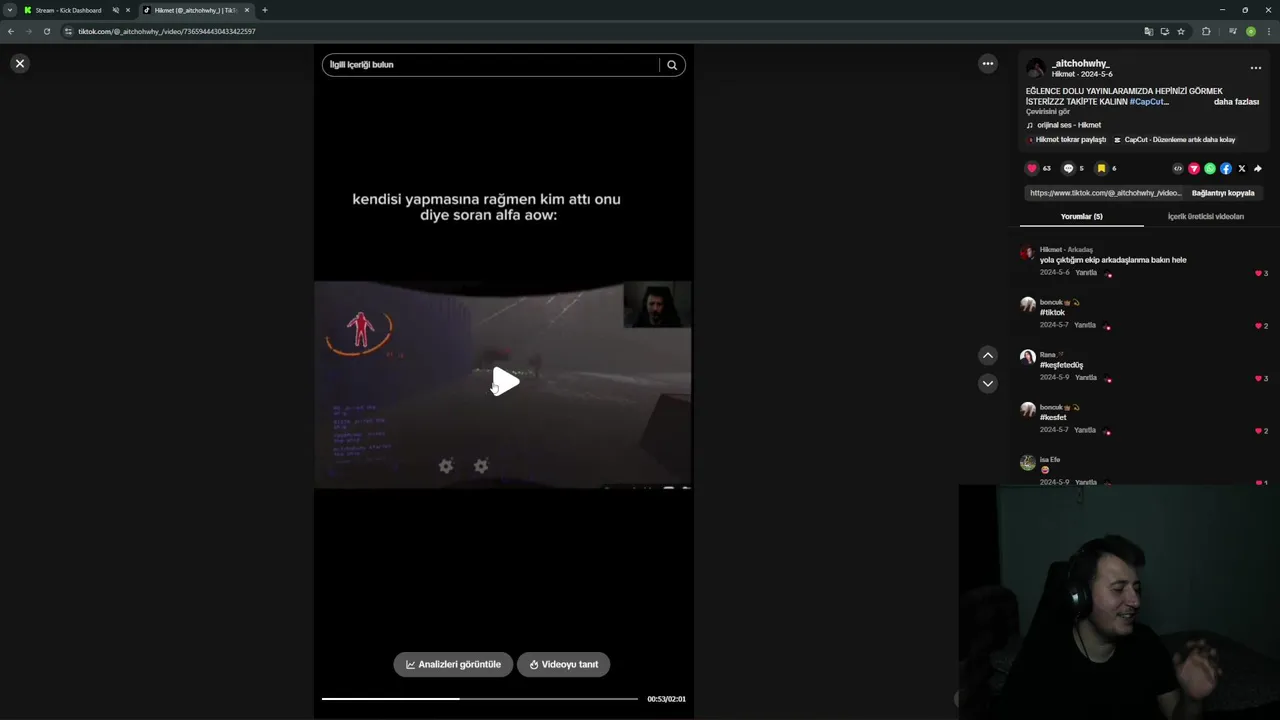Click Yanıtla under Rana's comment
1280x720 pixels.
click(x=1086, y=377)
